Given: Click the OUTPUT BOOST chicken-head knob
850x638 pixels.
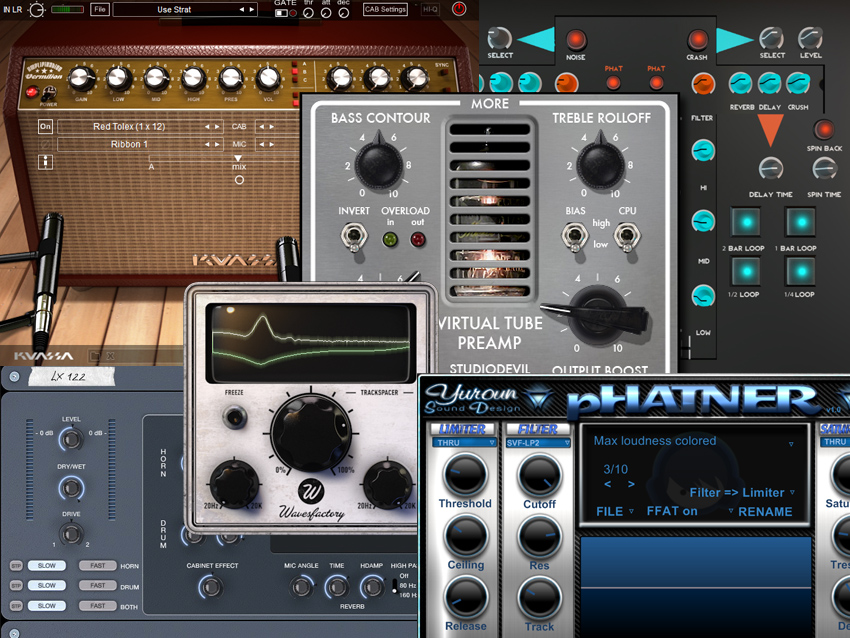Looking at the screenshot, I should 596,314.
